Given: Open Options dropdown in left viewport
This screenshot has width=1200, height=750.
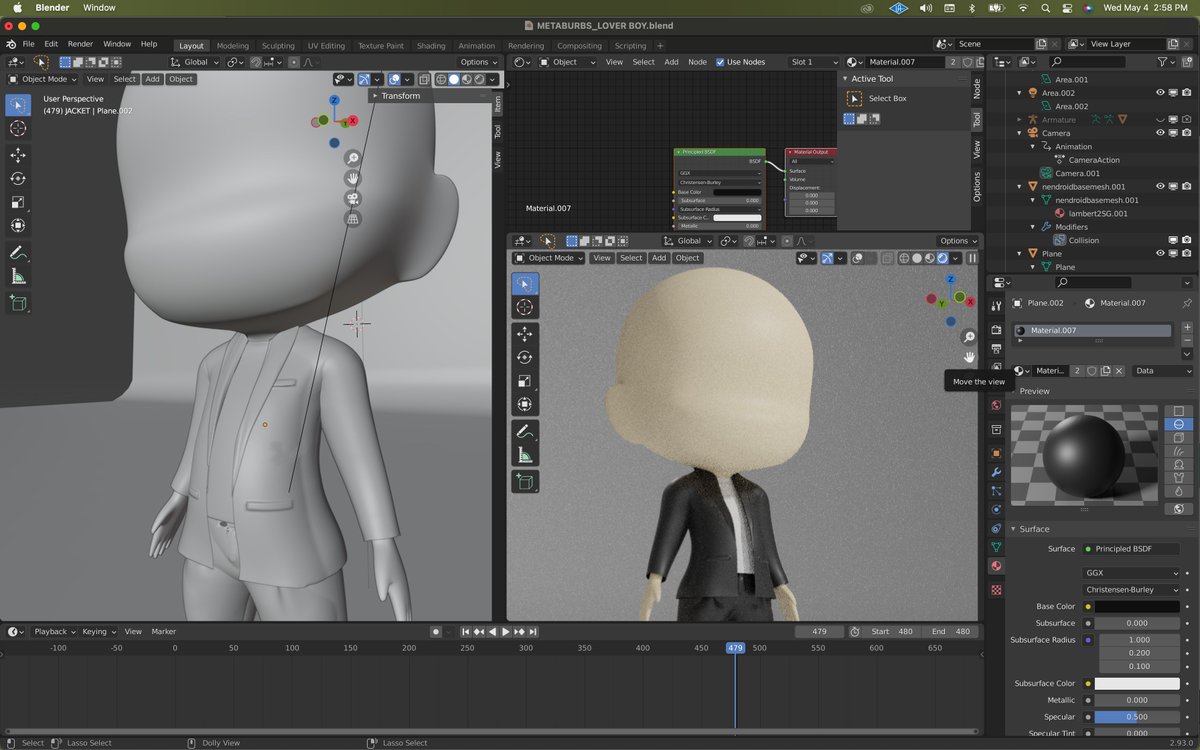Looking at the screenshot, I should 478,62.
